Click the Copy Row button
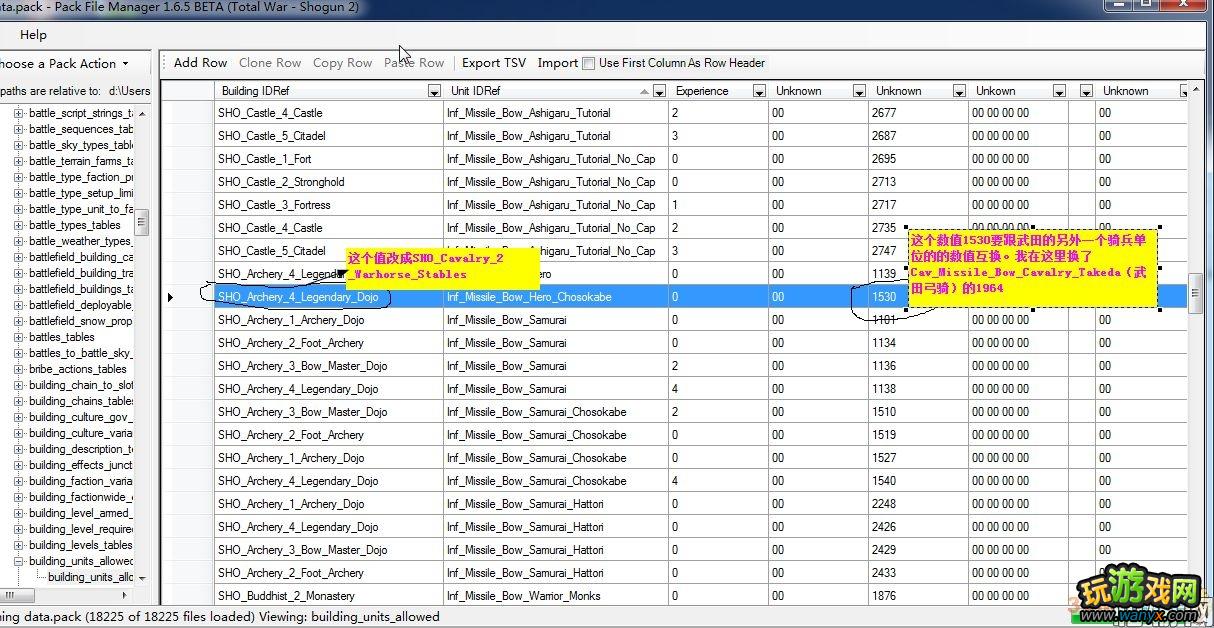Screen dimensions: 1214x628 342,62
